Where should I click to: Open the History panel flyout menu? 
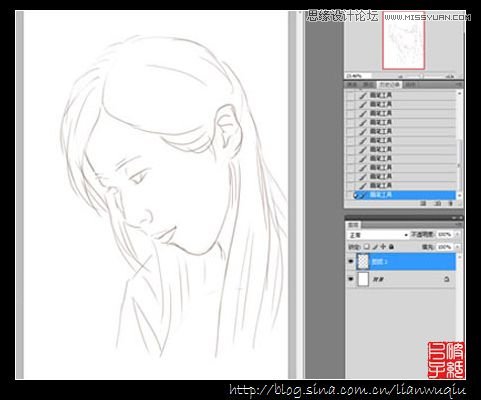(x=459, y=85)
